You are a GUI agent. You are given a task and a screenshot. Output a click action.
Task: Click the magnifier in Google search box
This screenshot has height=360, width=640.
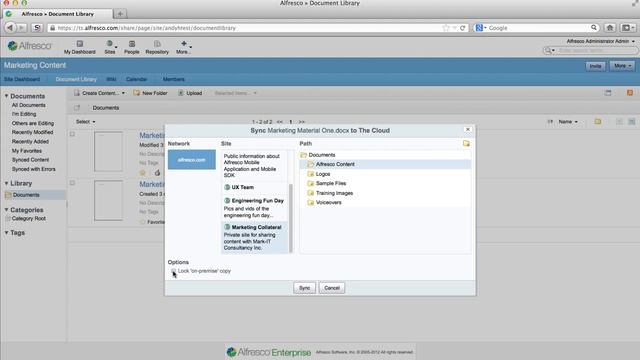coord(593,28)
